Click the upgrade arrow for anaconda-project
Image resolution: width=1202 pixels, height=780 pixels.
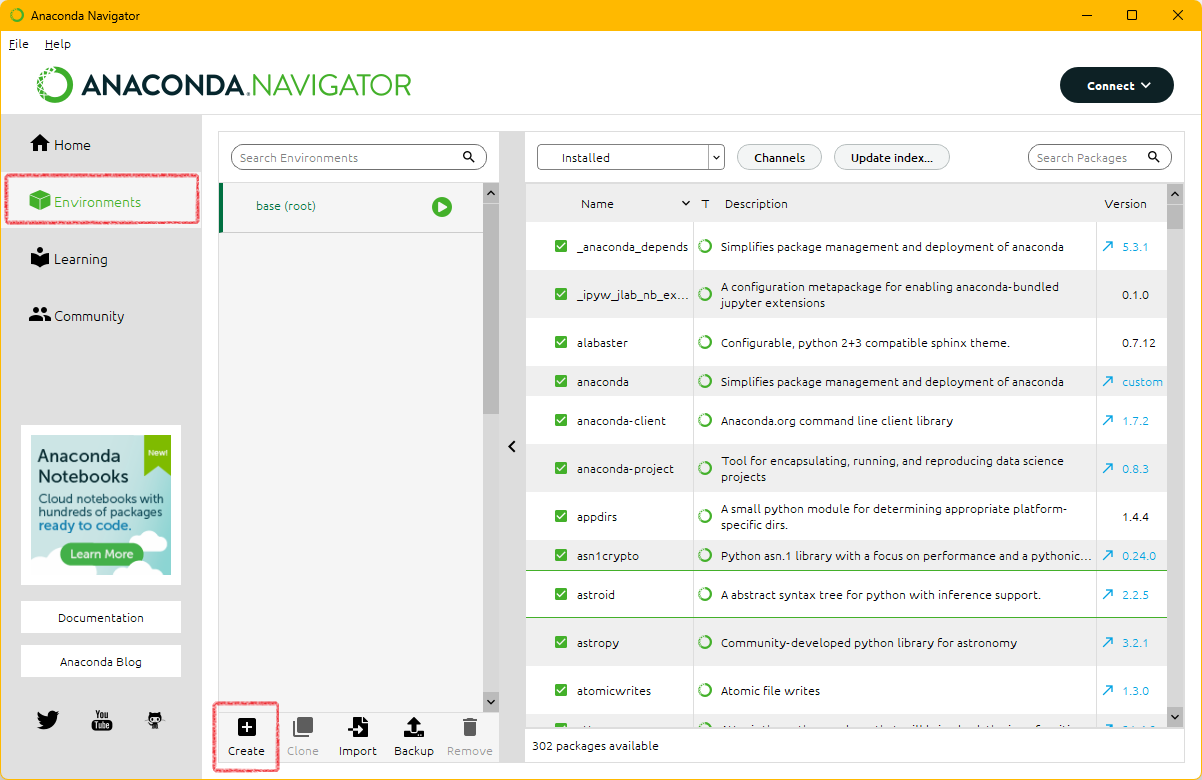coord(1108,468)
